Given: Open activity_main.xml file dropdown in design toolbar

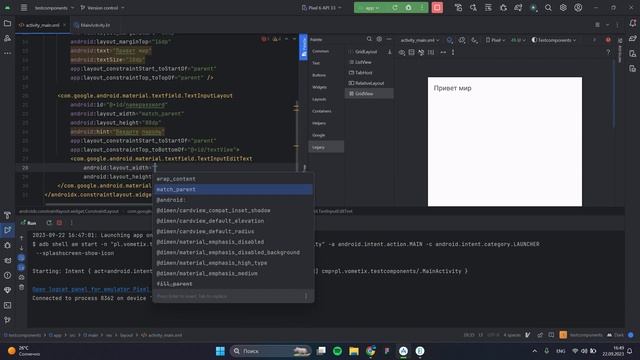Looking at the screenshot, I should click(x=420, y=40).
